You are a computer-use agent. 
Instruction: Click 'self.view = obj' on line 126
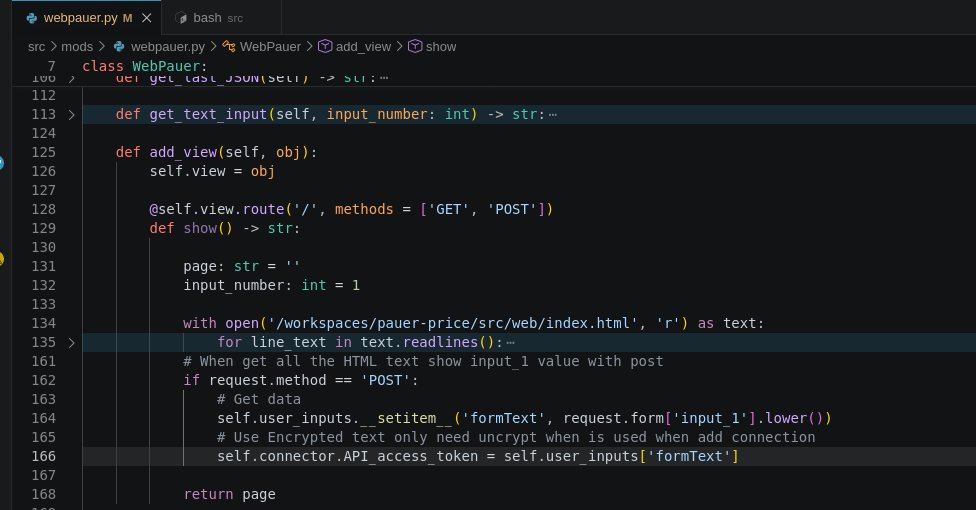click(212, 171)
